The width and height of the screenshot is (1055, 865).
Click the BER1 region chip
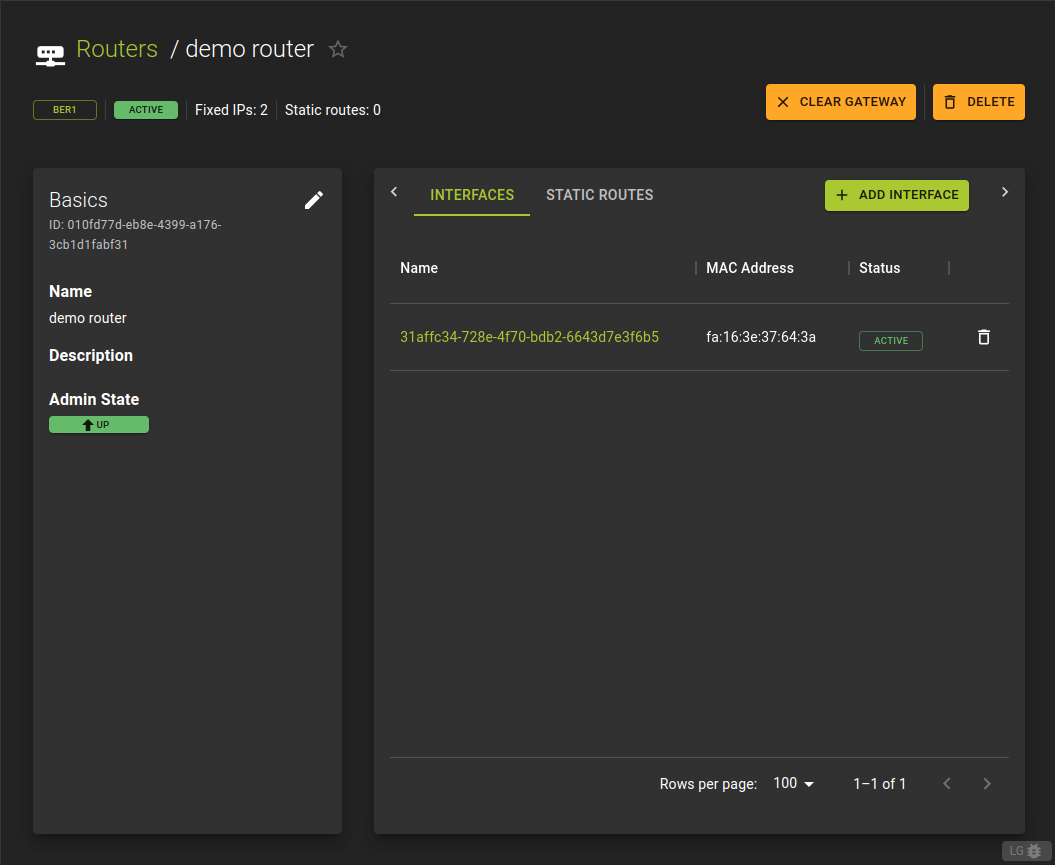coord(65,110)
